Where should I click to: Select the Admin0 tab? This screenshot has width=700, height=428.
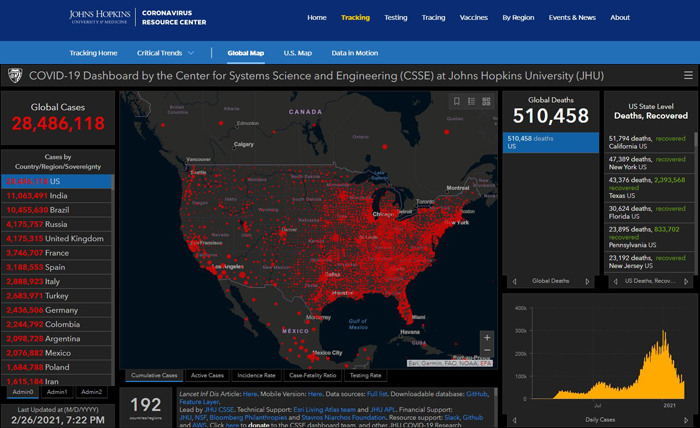[23, 392]
